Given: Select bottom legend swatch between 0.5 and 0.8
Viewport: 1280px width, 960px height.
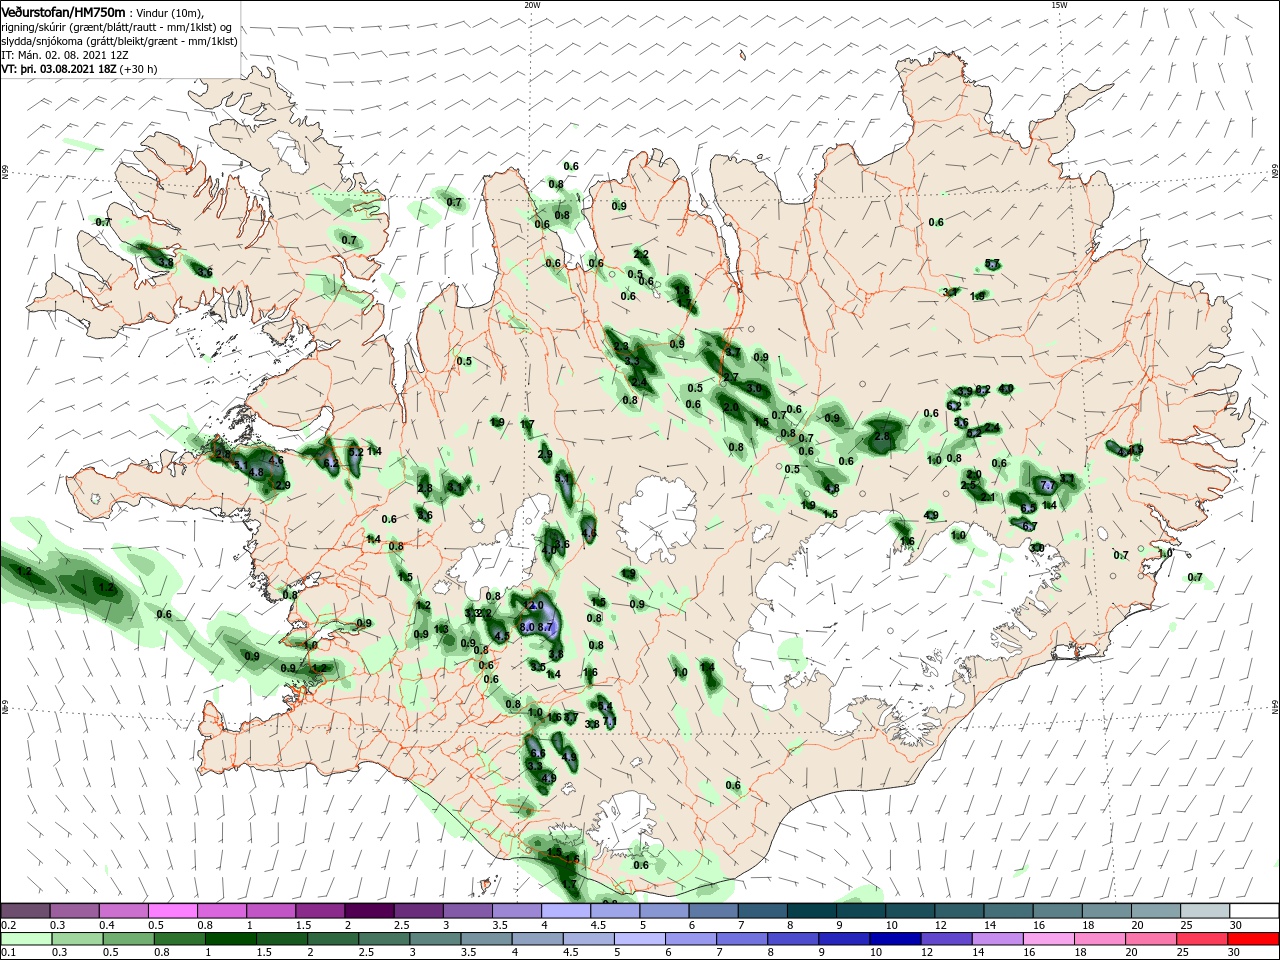Looking at the screenshot, I should [x=128, y=938].
